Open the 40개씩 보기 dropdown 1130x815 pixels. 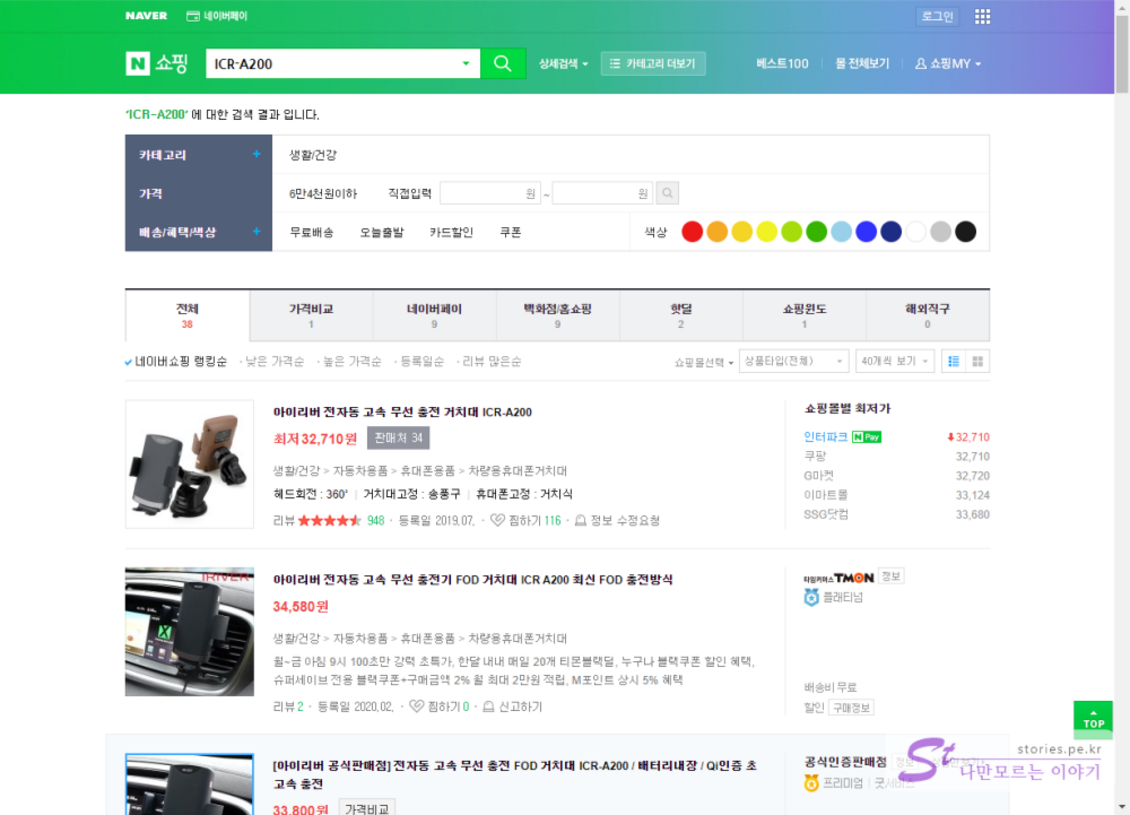(x=896, y=361)
